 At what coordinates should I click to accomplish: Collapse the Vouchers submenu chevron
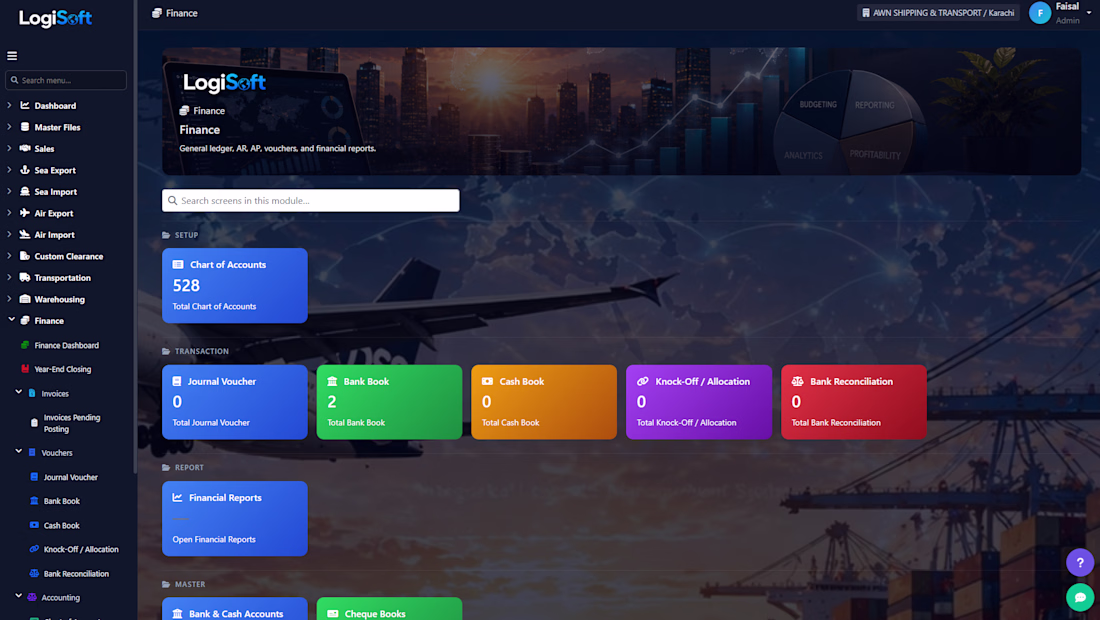19,452
